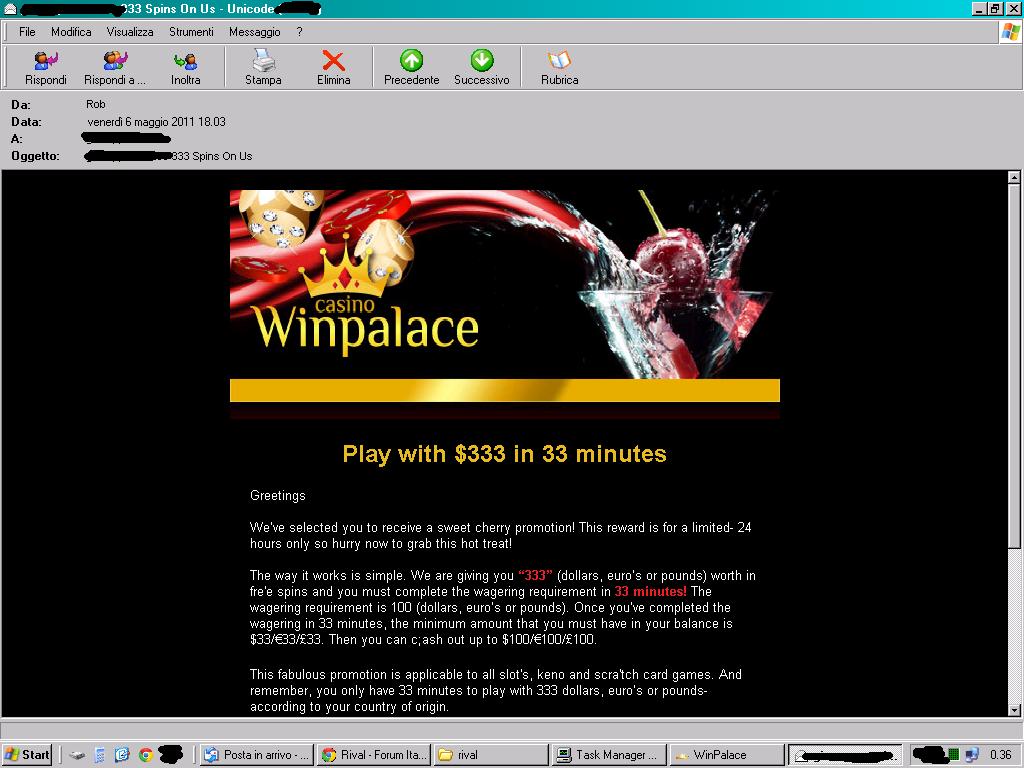
Task: Open the Visualizza menu
Action: [130, 32]
